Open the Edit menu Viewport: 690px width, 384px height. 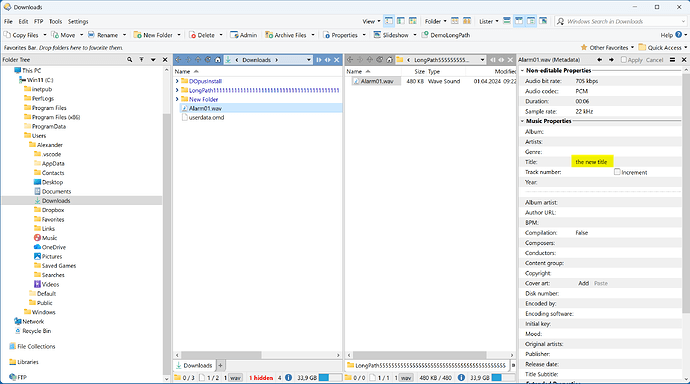[23, 21]
